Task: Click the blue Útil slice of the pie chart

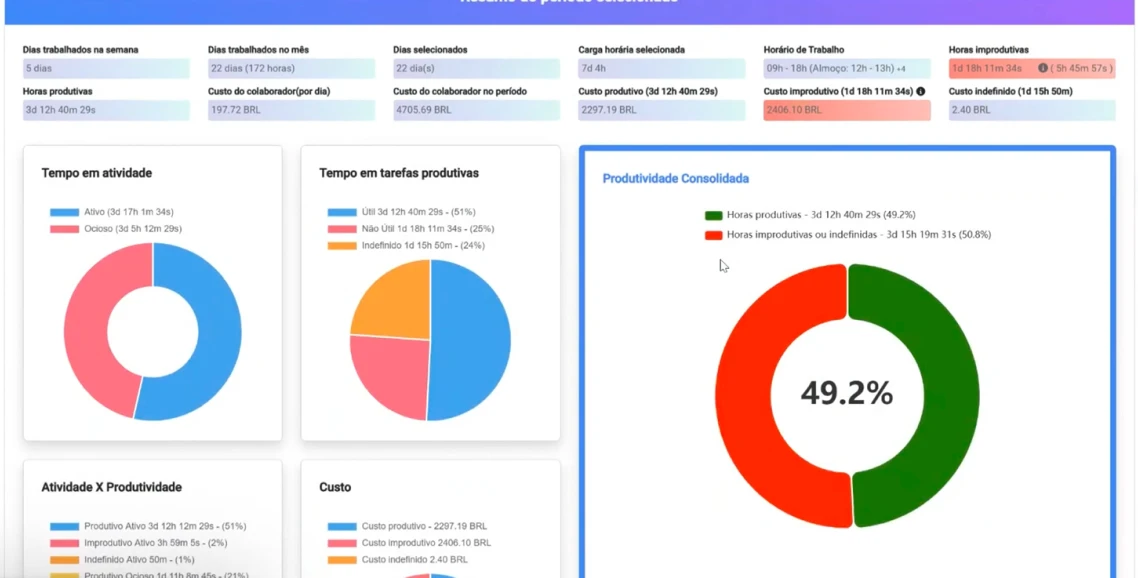Action: tap(472, 340)
